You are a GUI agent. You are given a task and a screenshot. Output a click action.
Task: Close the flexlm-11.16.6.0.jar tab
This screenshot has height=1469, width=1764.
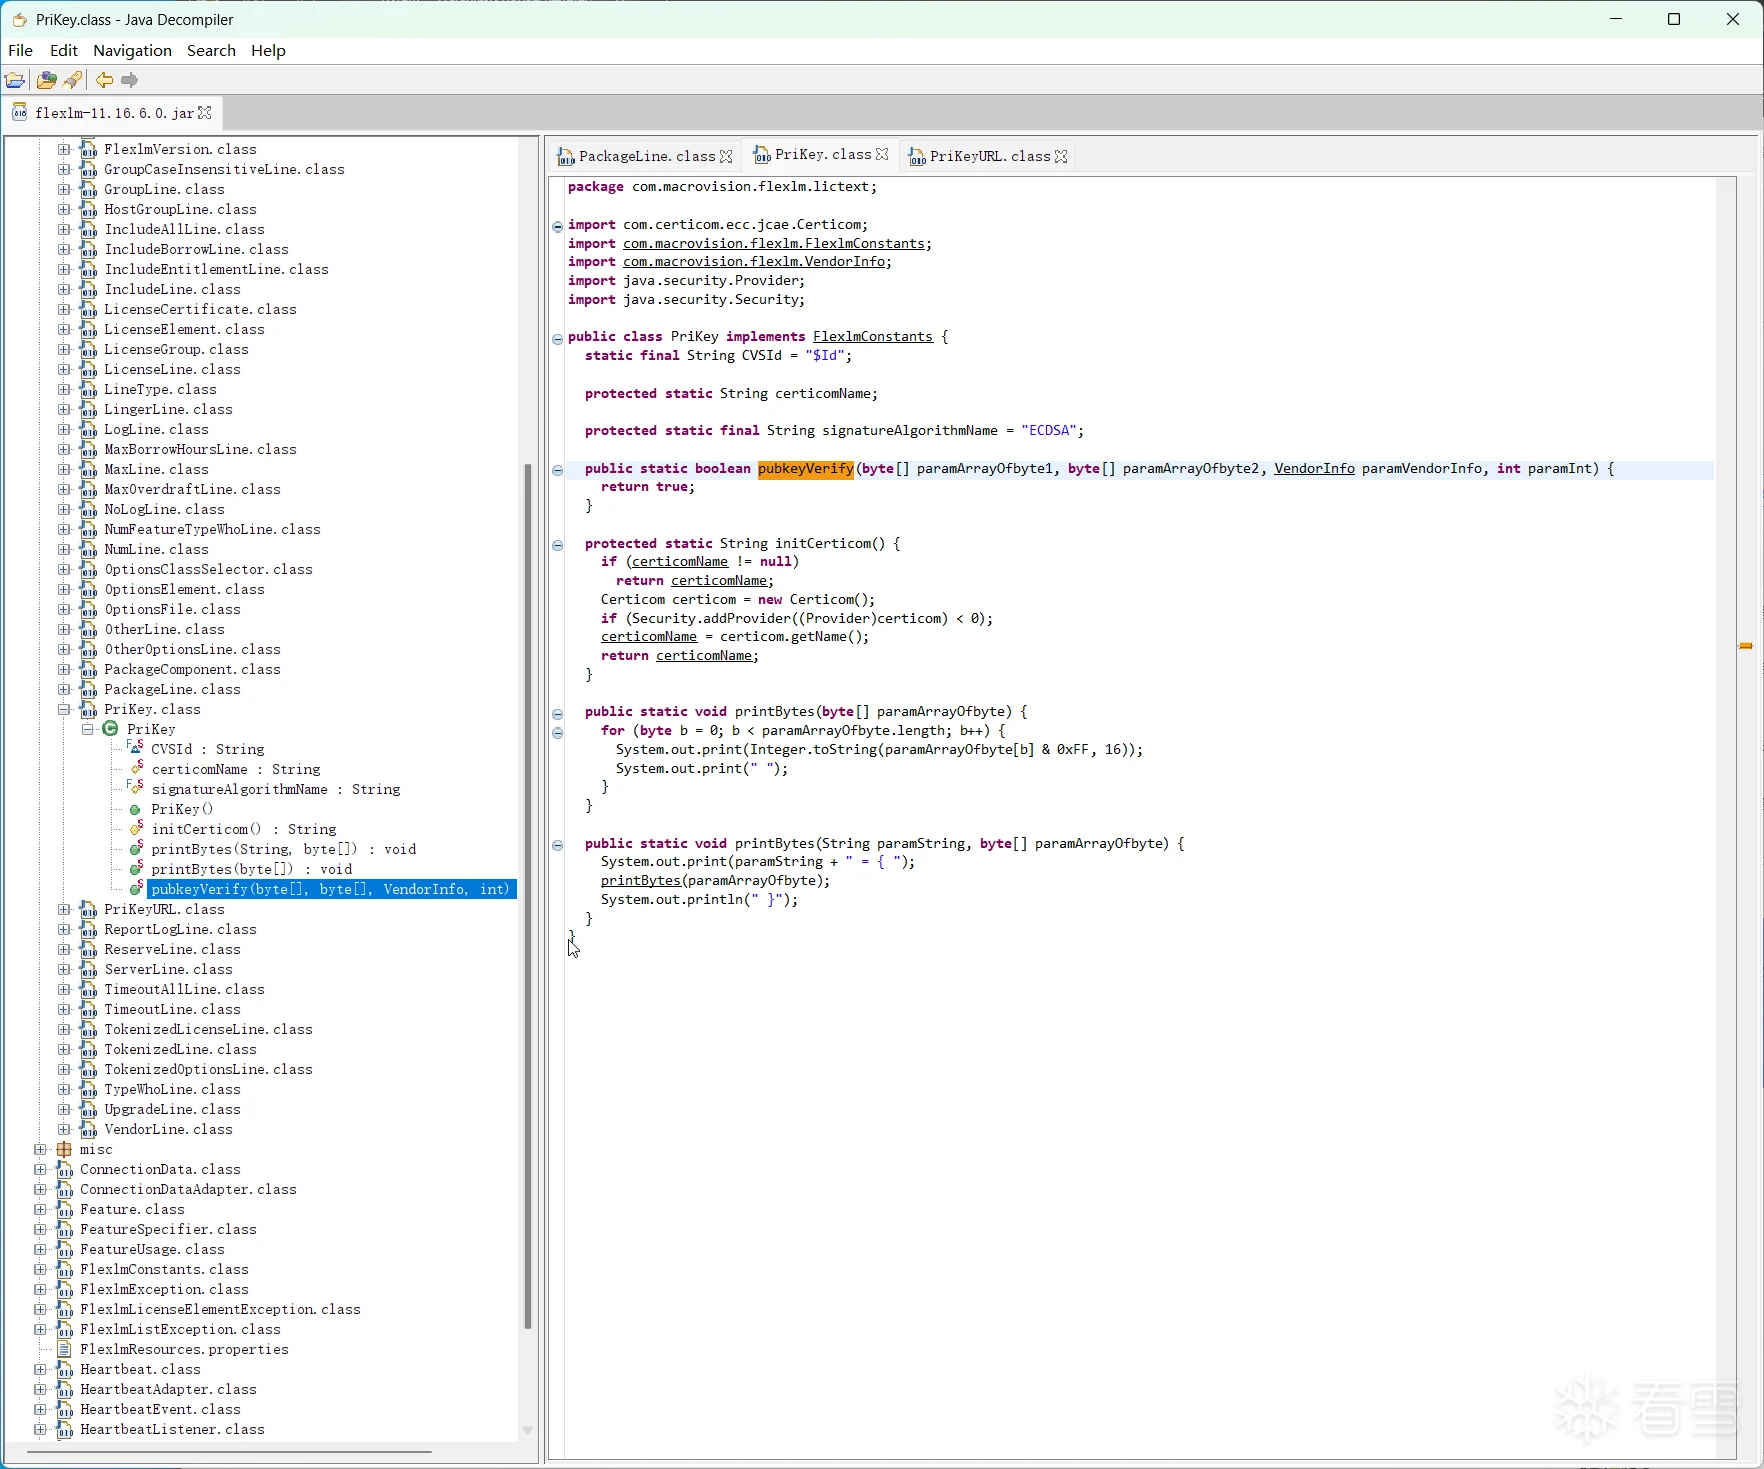click(x=206, y=113)
